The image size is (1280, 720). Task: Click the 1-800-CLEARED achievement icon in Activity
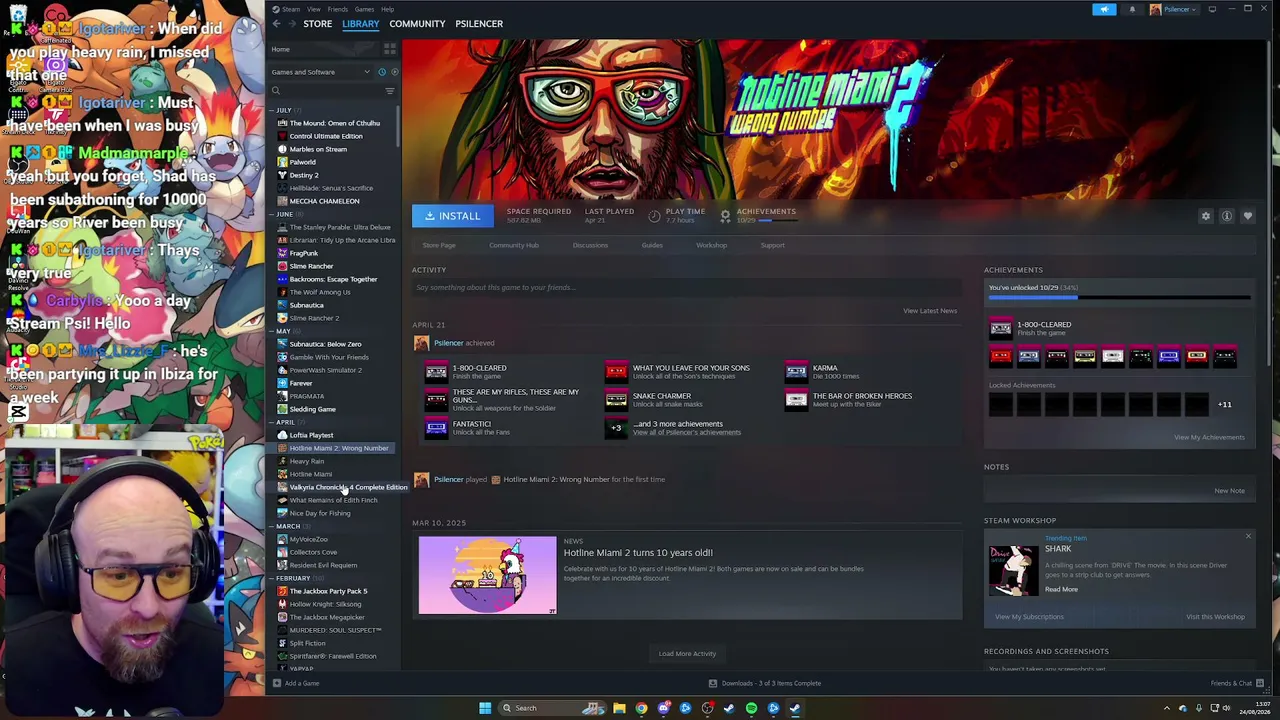(x=436, y=372)
